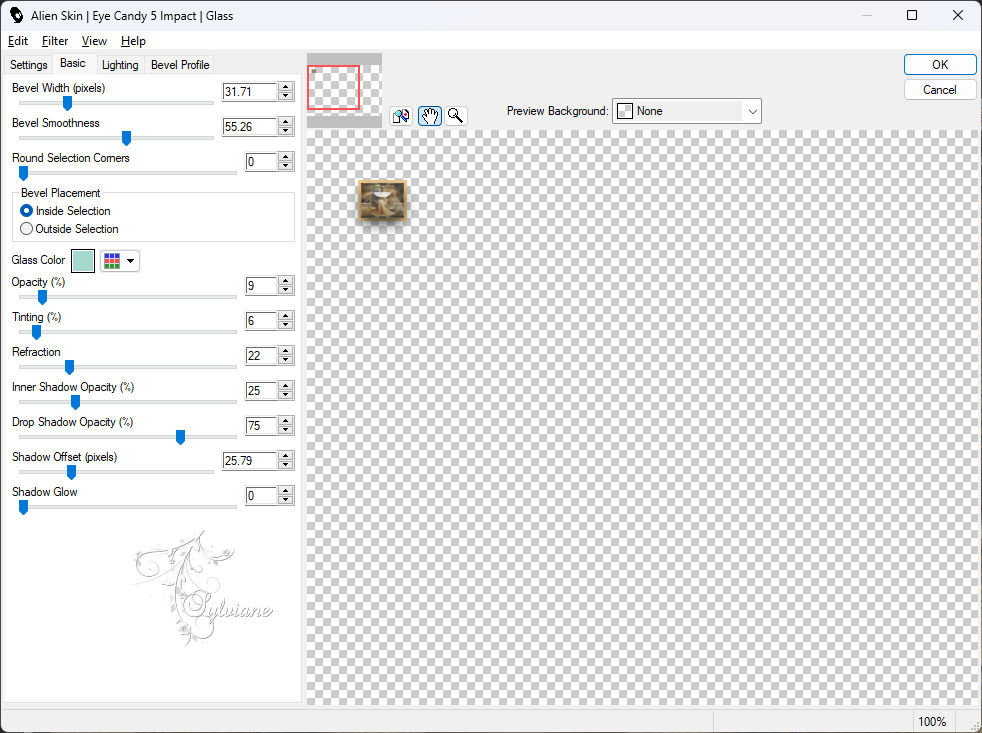This screenshot has width=982, height=733.
Task: Maximize the Eye Candy 5 window
Action: [x=912, y=15]
